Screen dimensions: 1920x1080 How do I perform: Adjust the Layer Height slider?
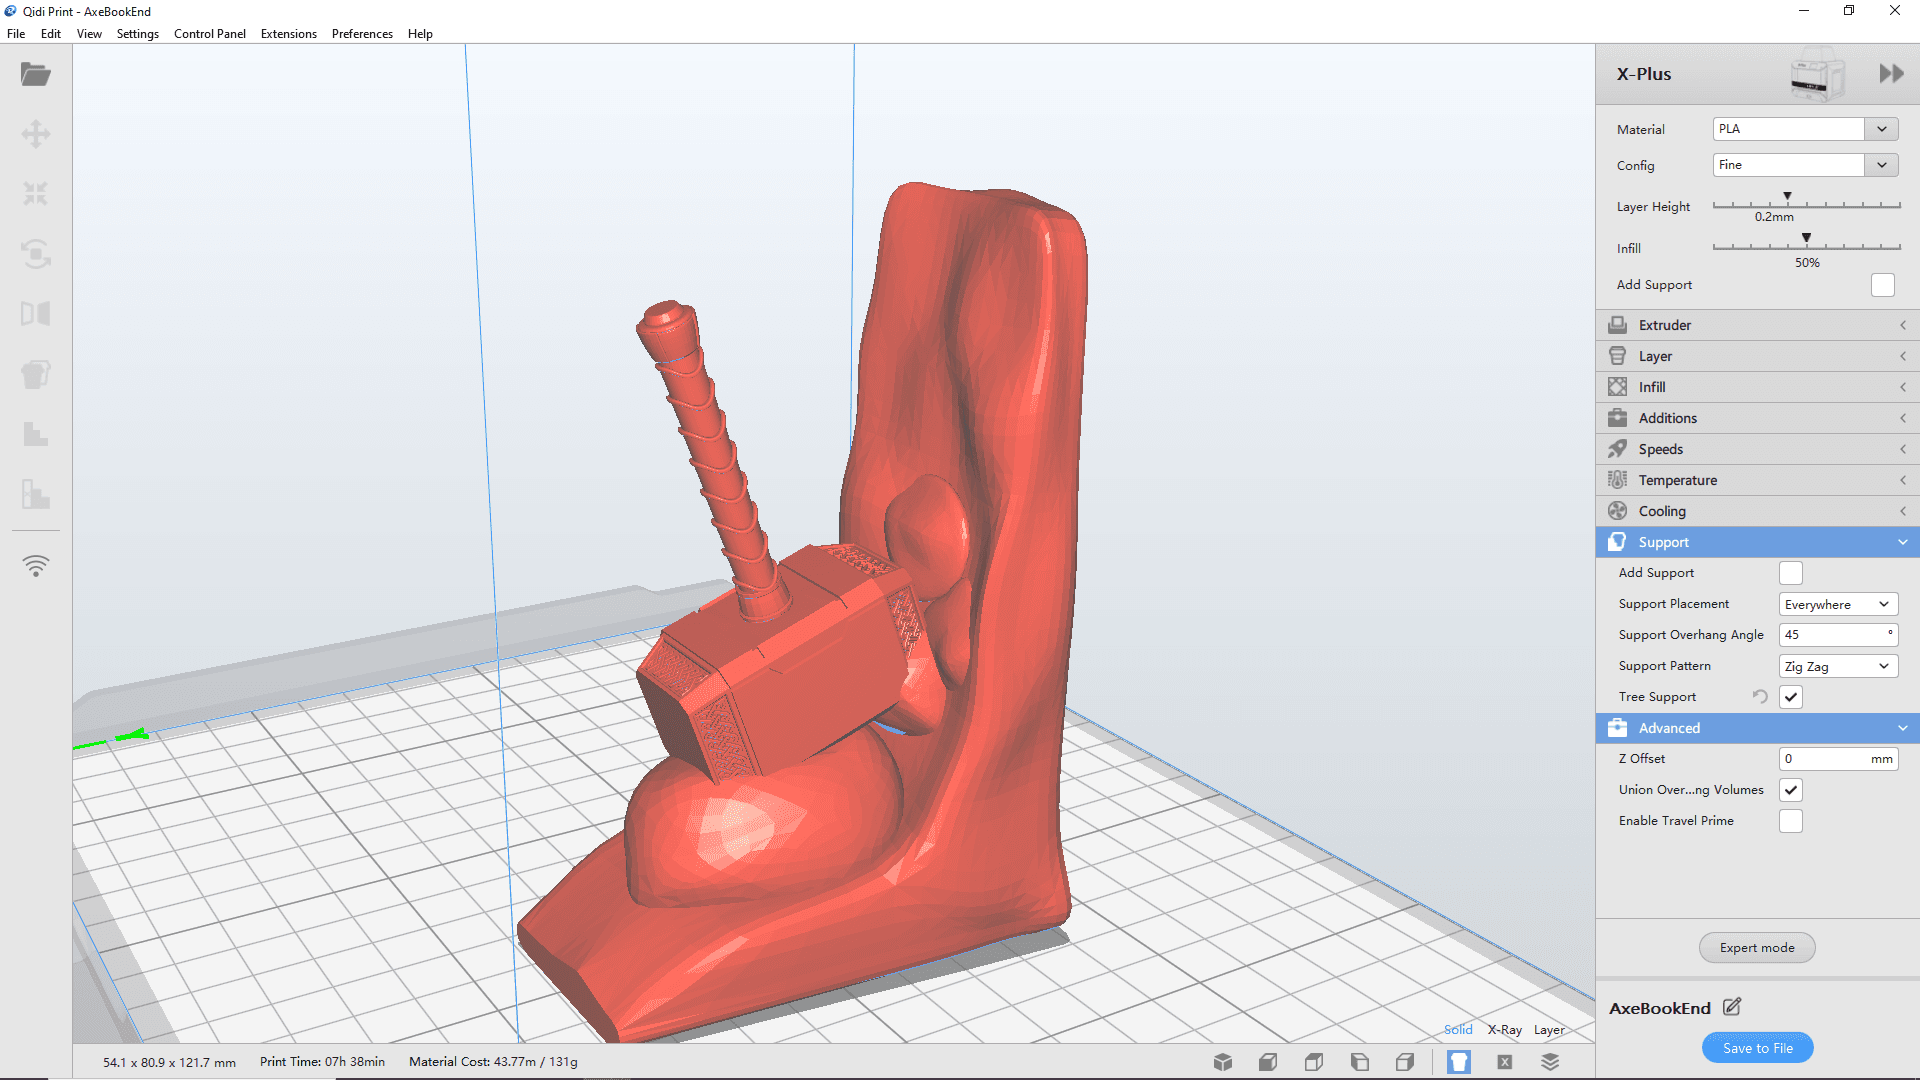[x=1806, y=203]
